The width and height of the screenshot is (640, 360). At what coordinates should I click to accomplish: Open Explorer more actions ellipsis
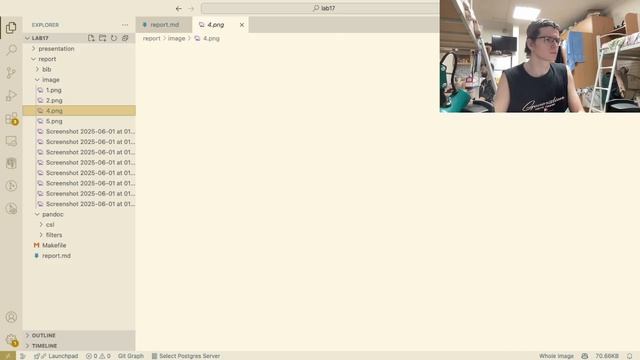pyautogui.click(x=125, y=25)
